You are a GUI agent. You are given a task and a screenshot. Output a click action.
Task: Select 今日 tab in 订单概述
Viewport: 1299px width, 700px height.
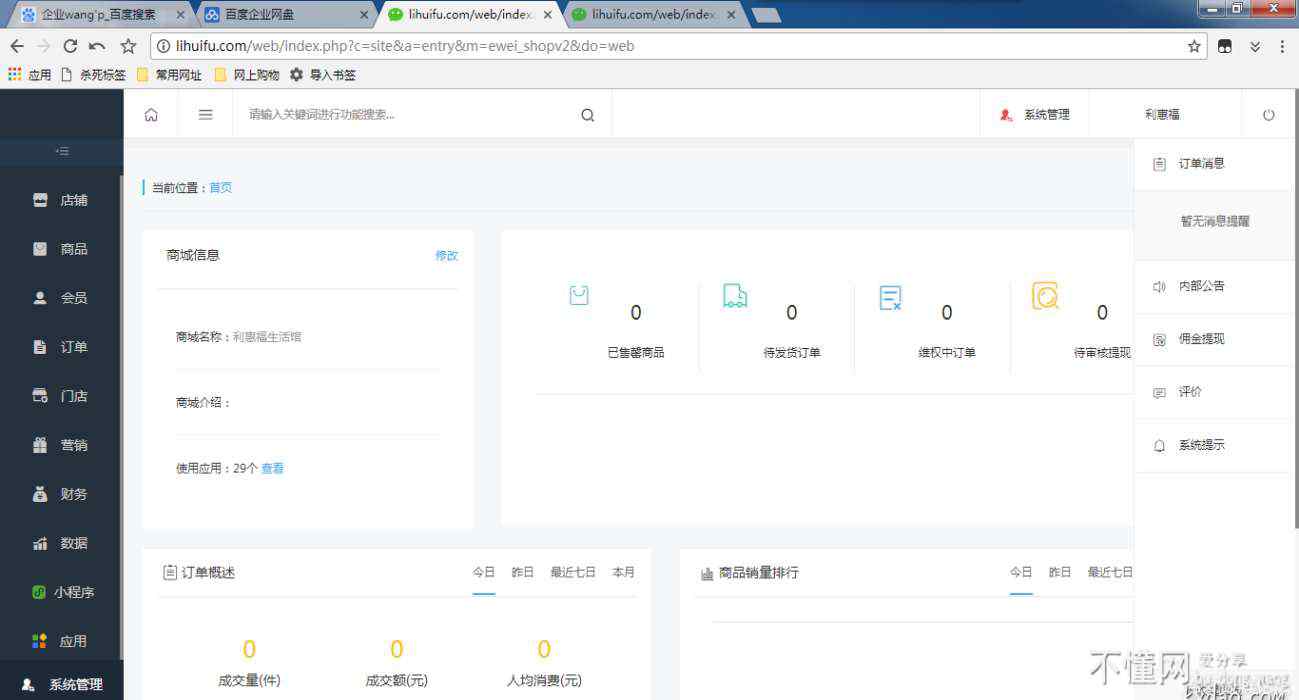[x=484, y=573]
